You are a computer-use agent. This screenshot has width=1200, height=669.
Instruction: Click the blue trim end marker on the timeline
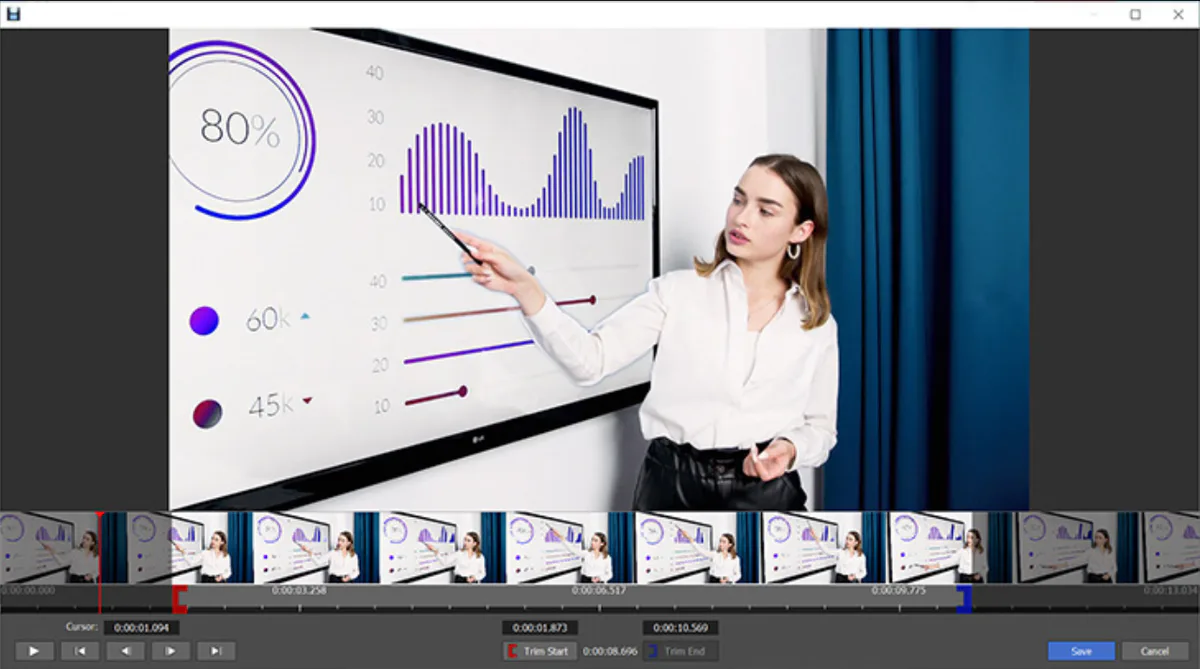[963, 600]
